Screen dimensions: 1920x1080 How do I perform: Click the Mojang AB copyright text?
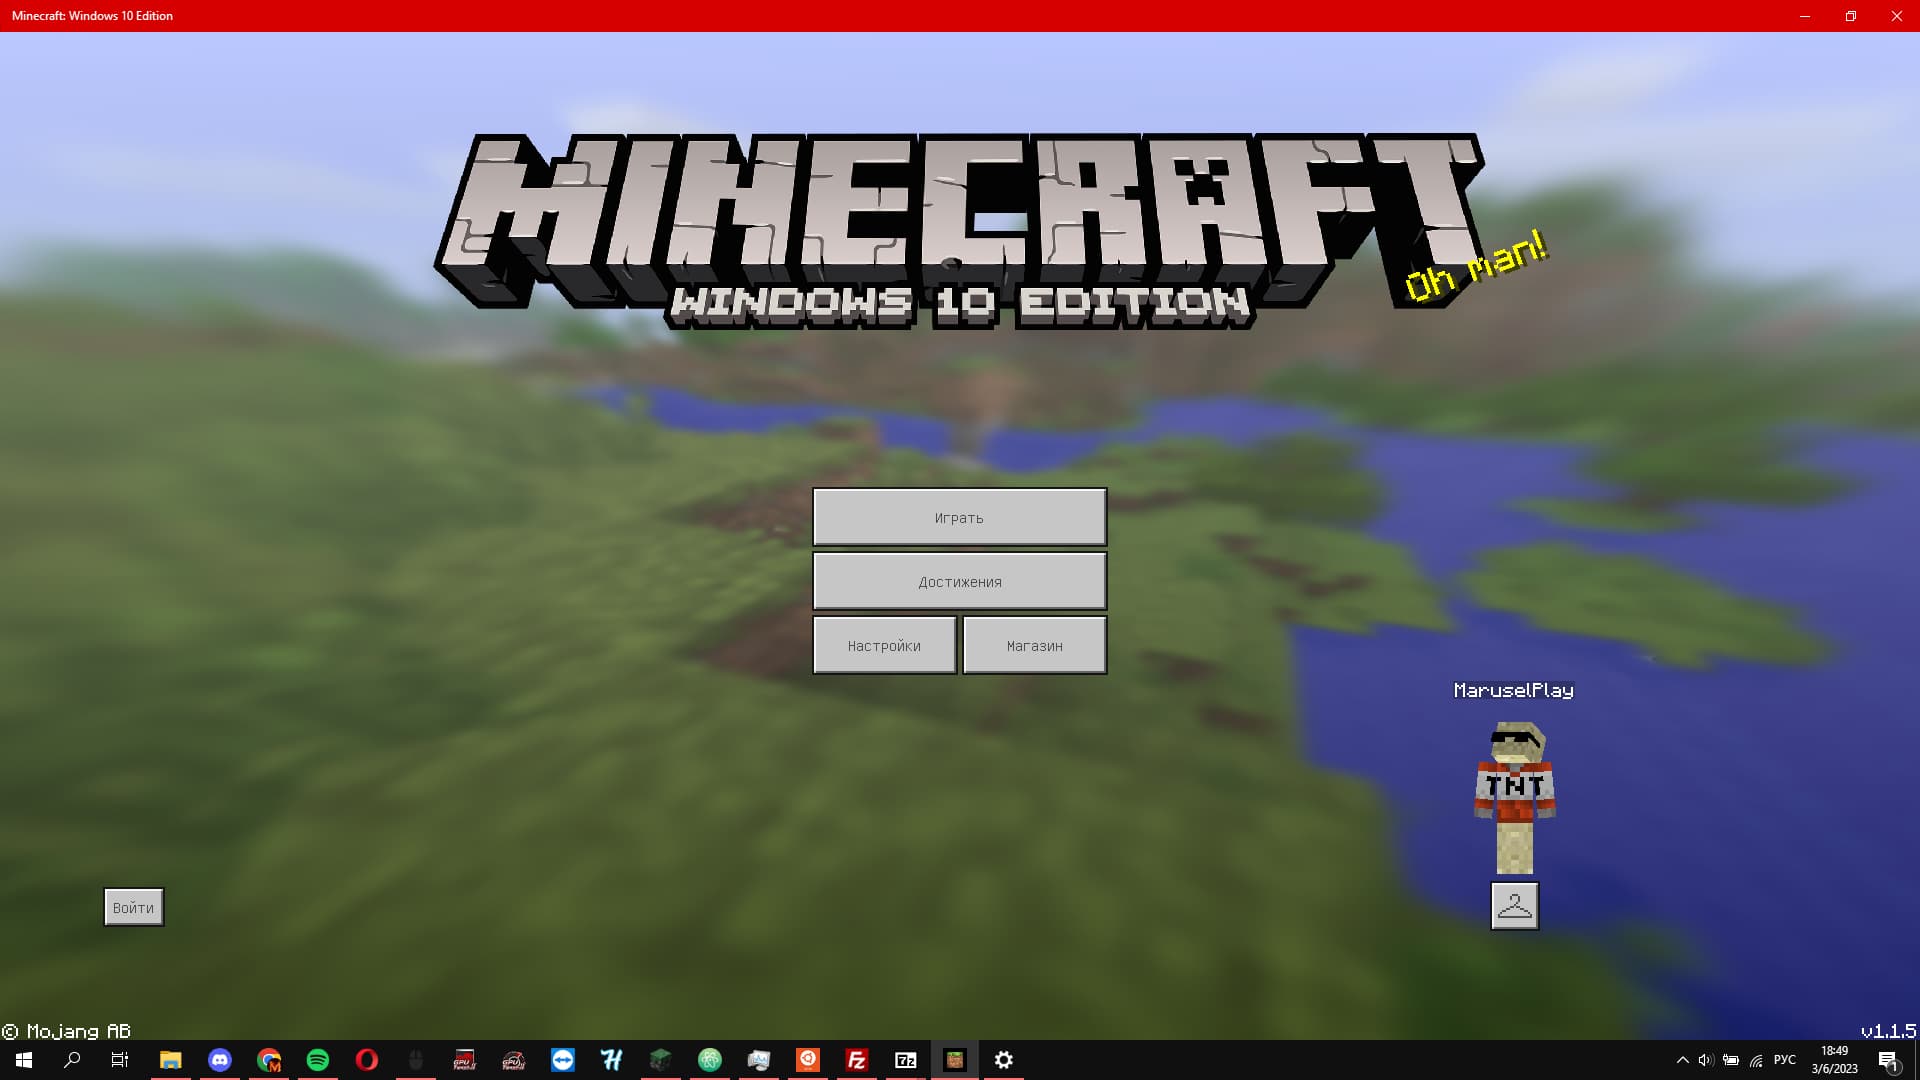67,1031
